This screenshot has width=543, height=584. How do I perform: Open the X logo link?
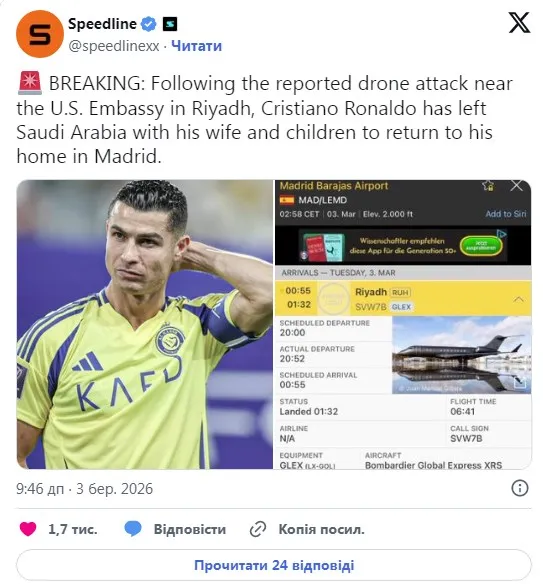519,23
